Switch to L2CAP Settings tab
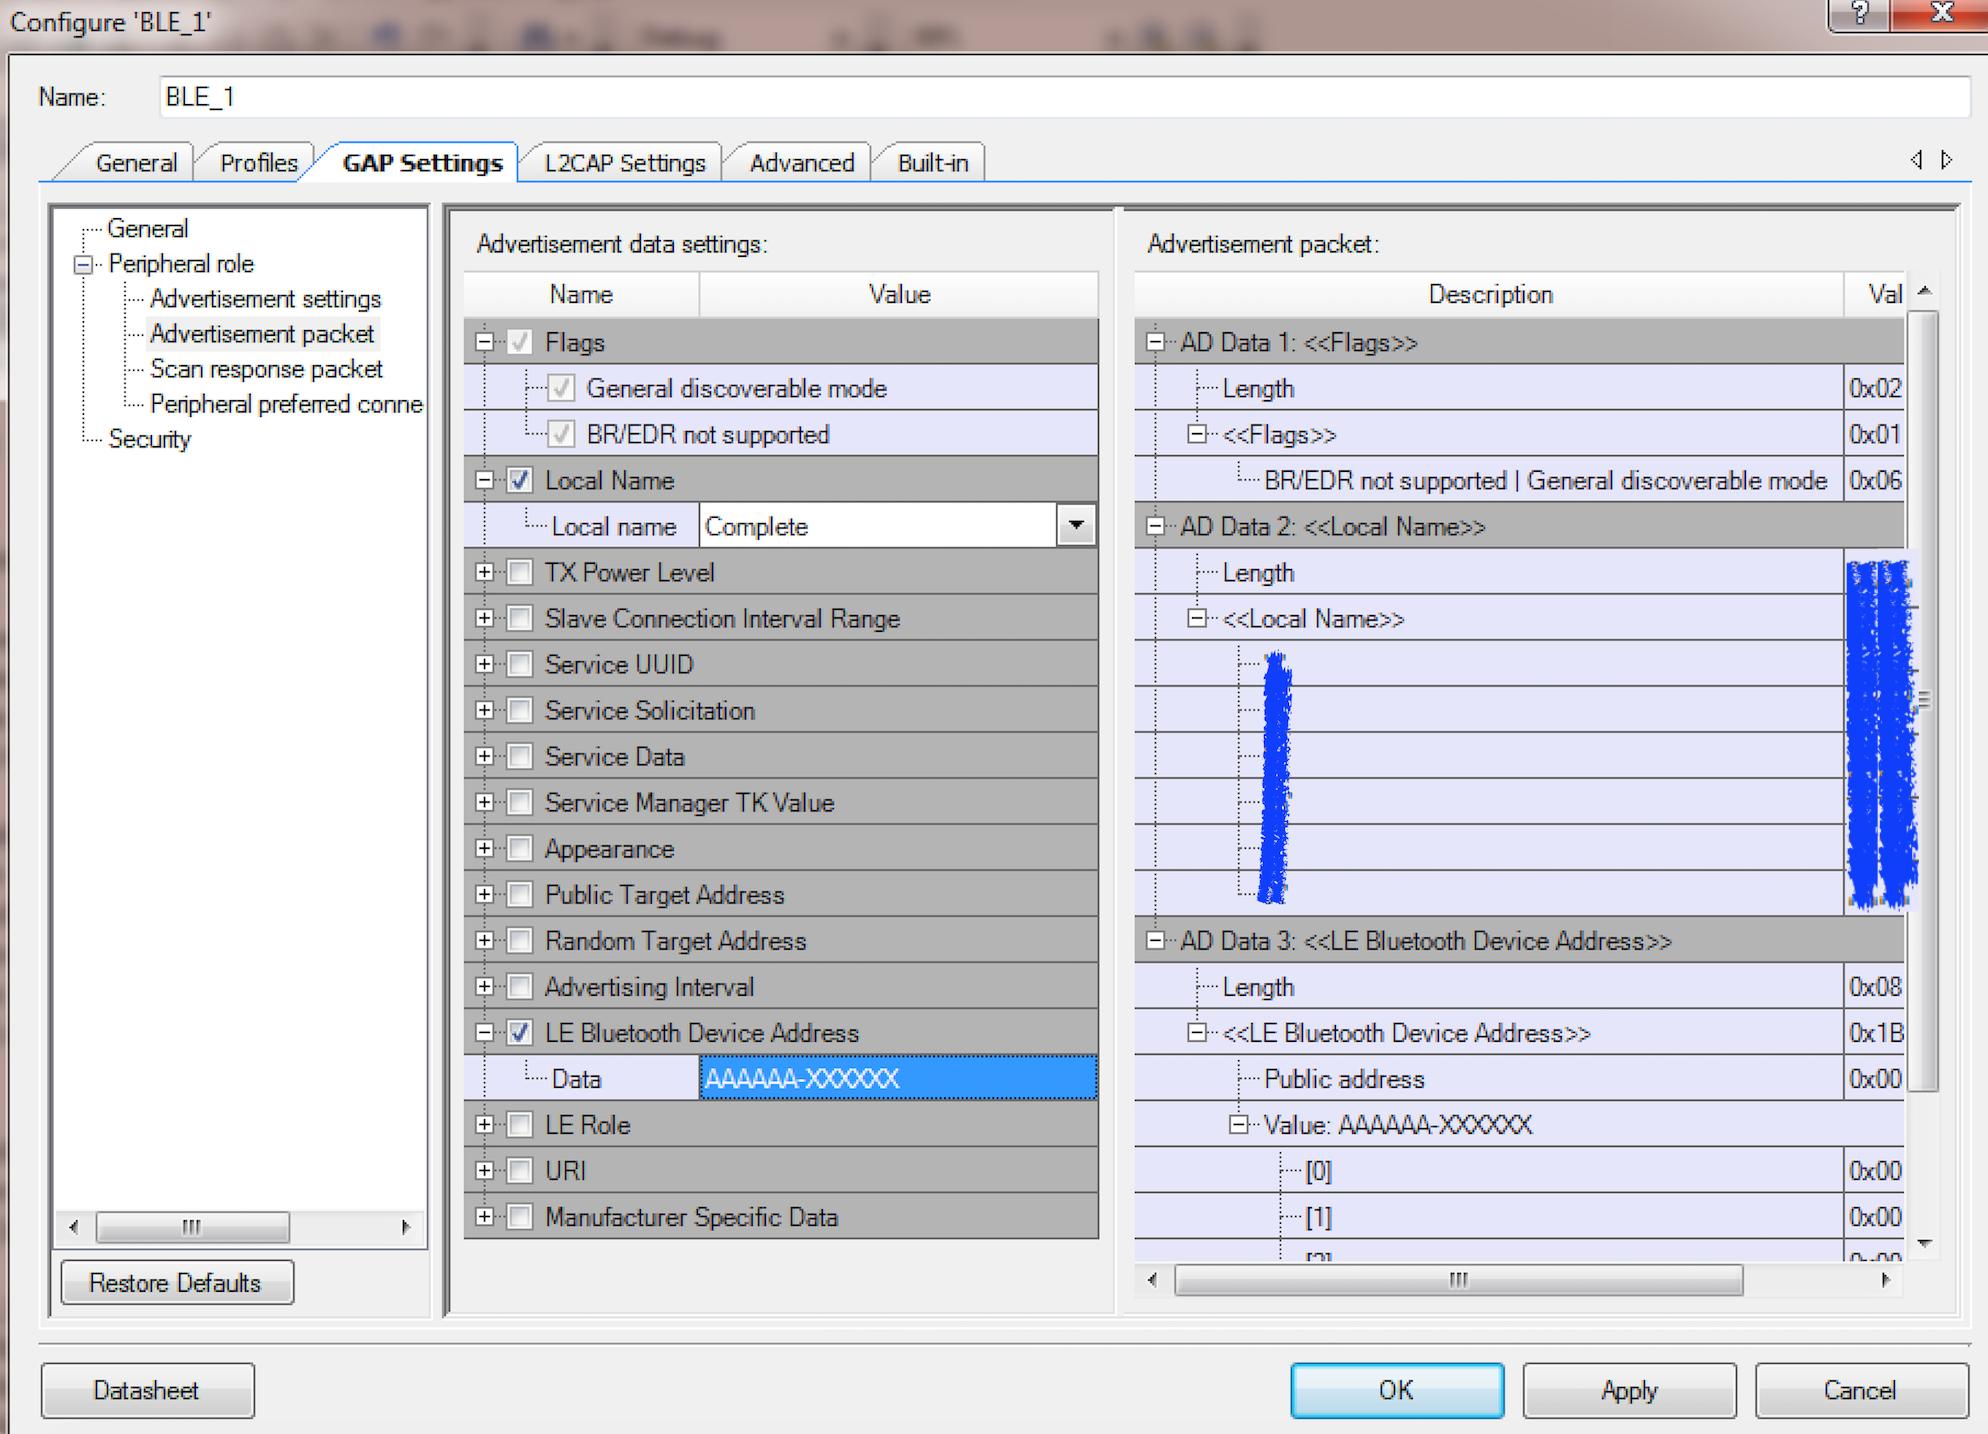Image resolution: width=1988 pixels, height=1434 pixels. (624, 163)
